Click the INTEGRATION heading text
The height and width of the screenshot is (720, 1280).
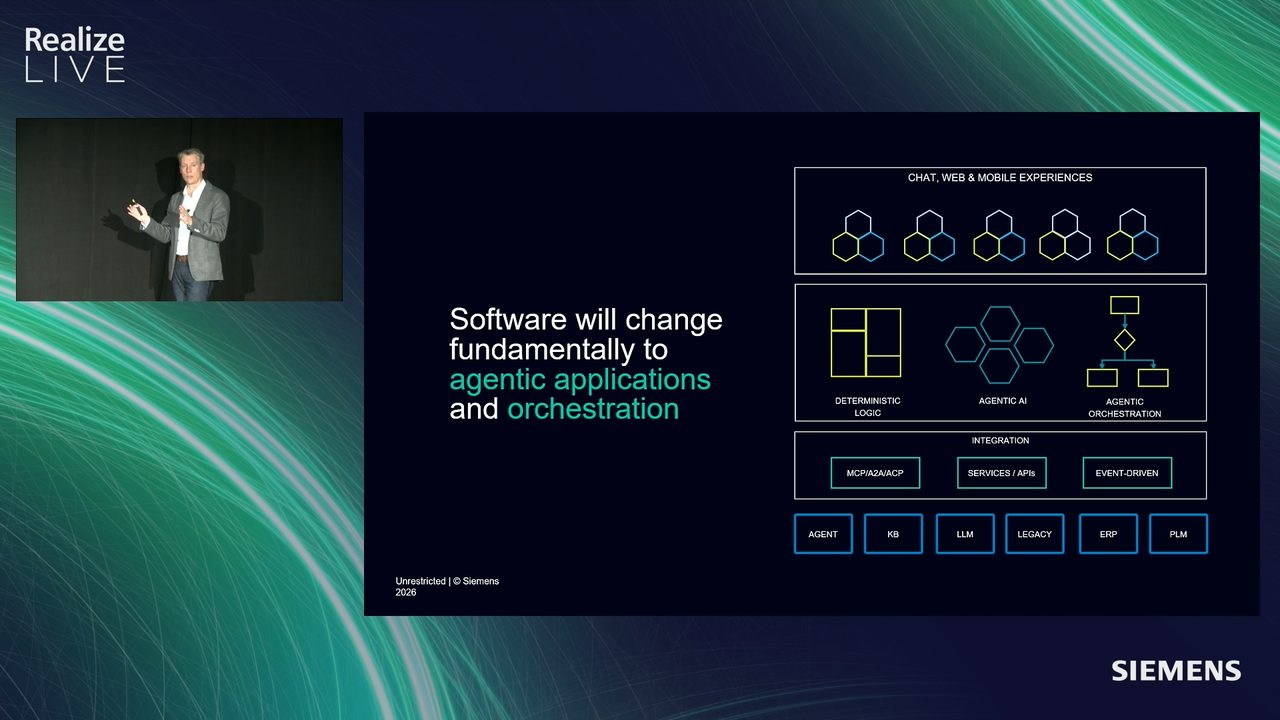(1000, 441)
